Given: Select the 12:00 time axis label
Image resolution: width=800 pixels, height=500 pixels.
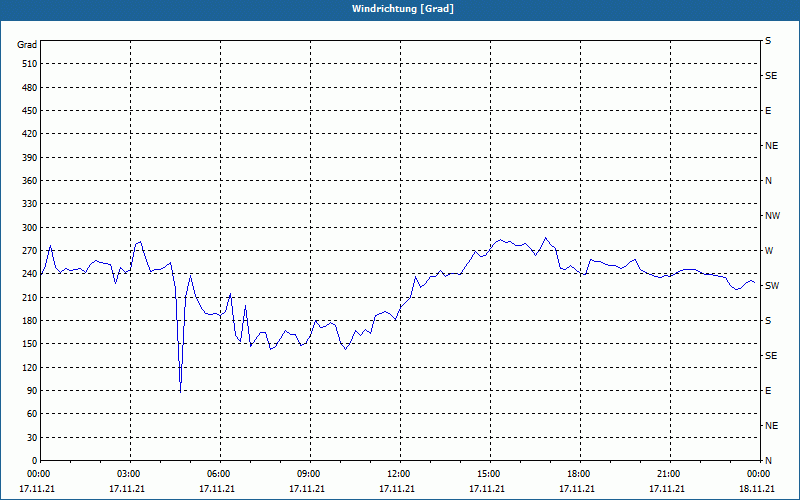Looking at the screenshot, I should [x=400, y=474].
